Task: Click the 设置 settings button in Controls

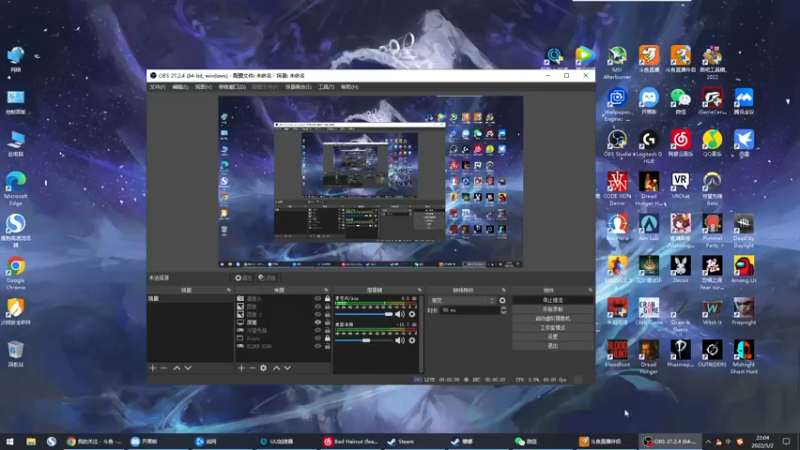Action: point(553,337)
